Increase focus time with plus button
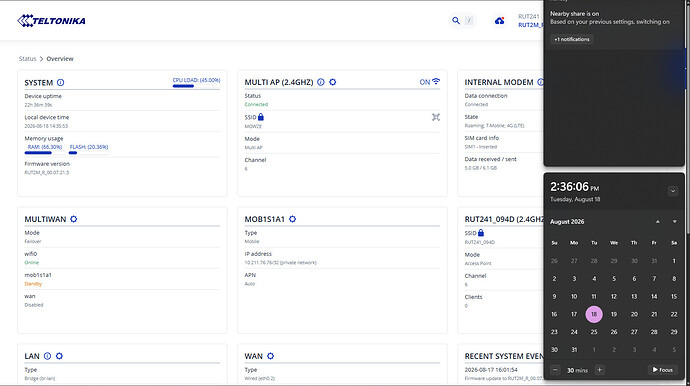Image resolution: width=690 pixels, height=386 pixels. [599, 370]
